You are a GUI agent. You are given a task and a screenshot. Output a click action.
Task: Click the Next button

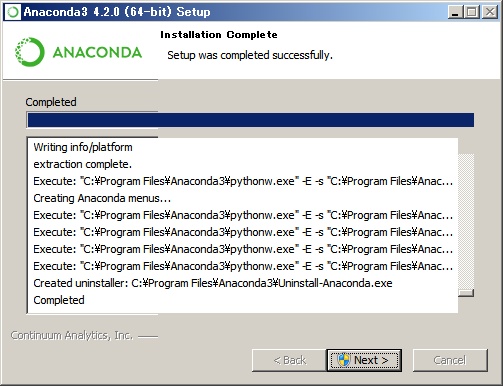pyautogui.click(x=364, y=360)
